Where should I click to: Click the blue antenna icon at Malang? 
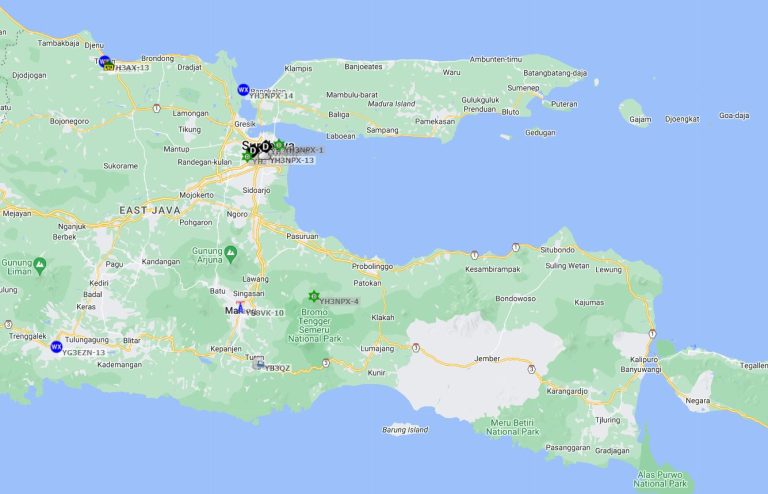(x=240, y=307)
